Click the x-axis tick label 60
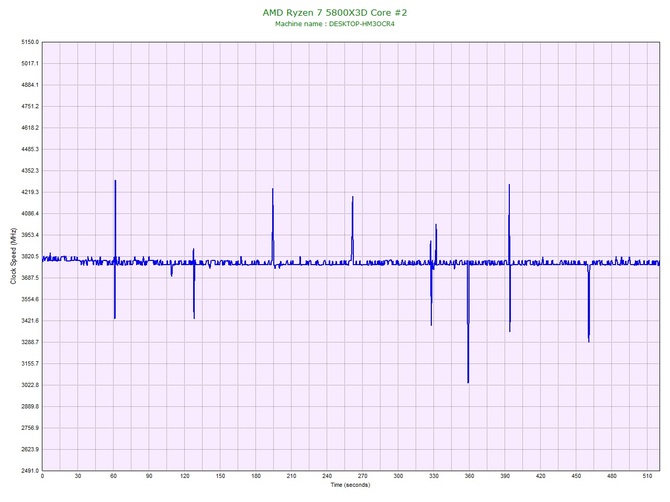 113,476
